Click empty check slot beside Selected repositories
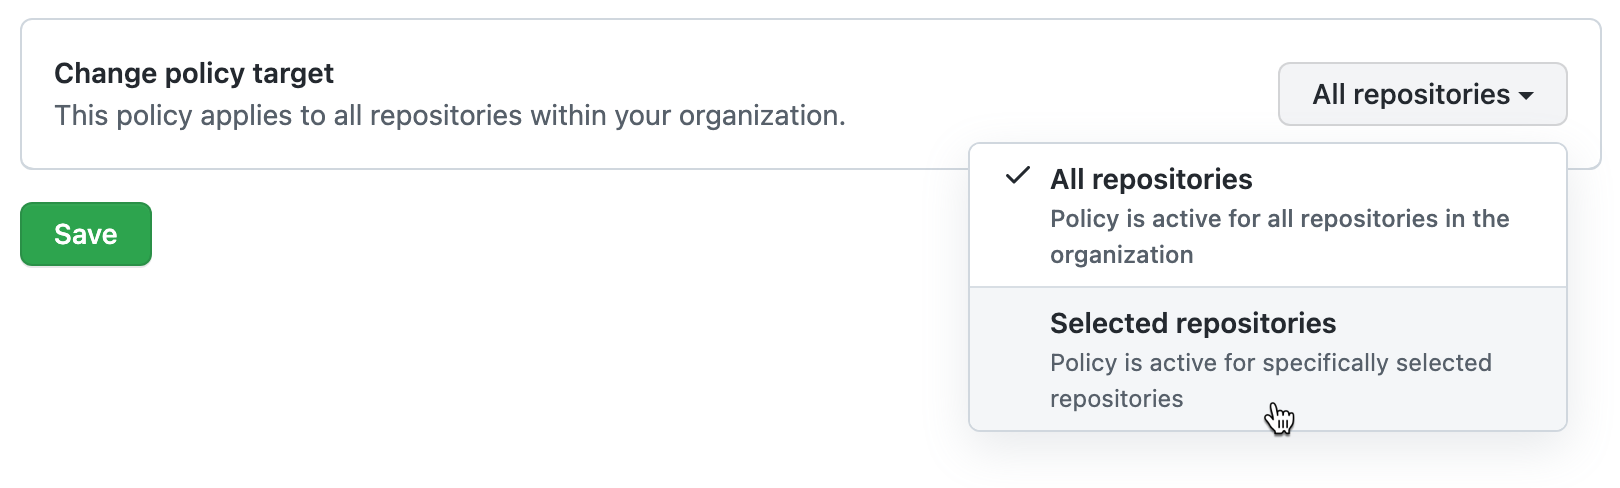This screenshot has height=488, width=1620. click(1018, 323)
